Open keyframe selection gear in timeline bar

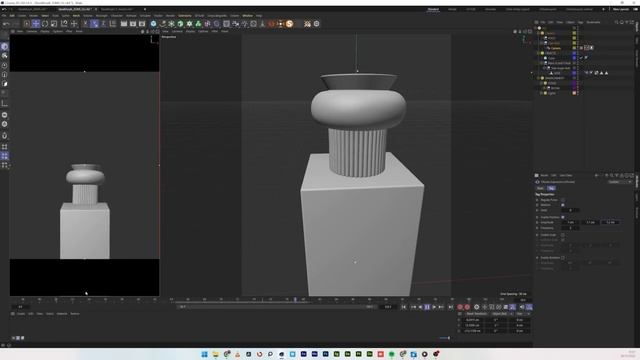[476, 307]
